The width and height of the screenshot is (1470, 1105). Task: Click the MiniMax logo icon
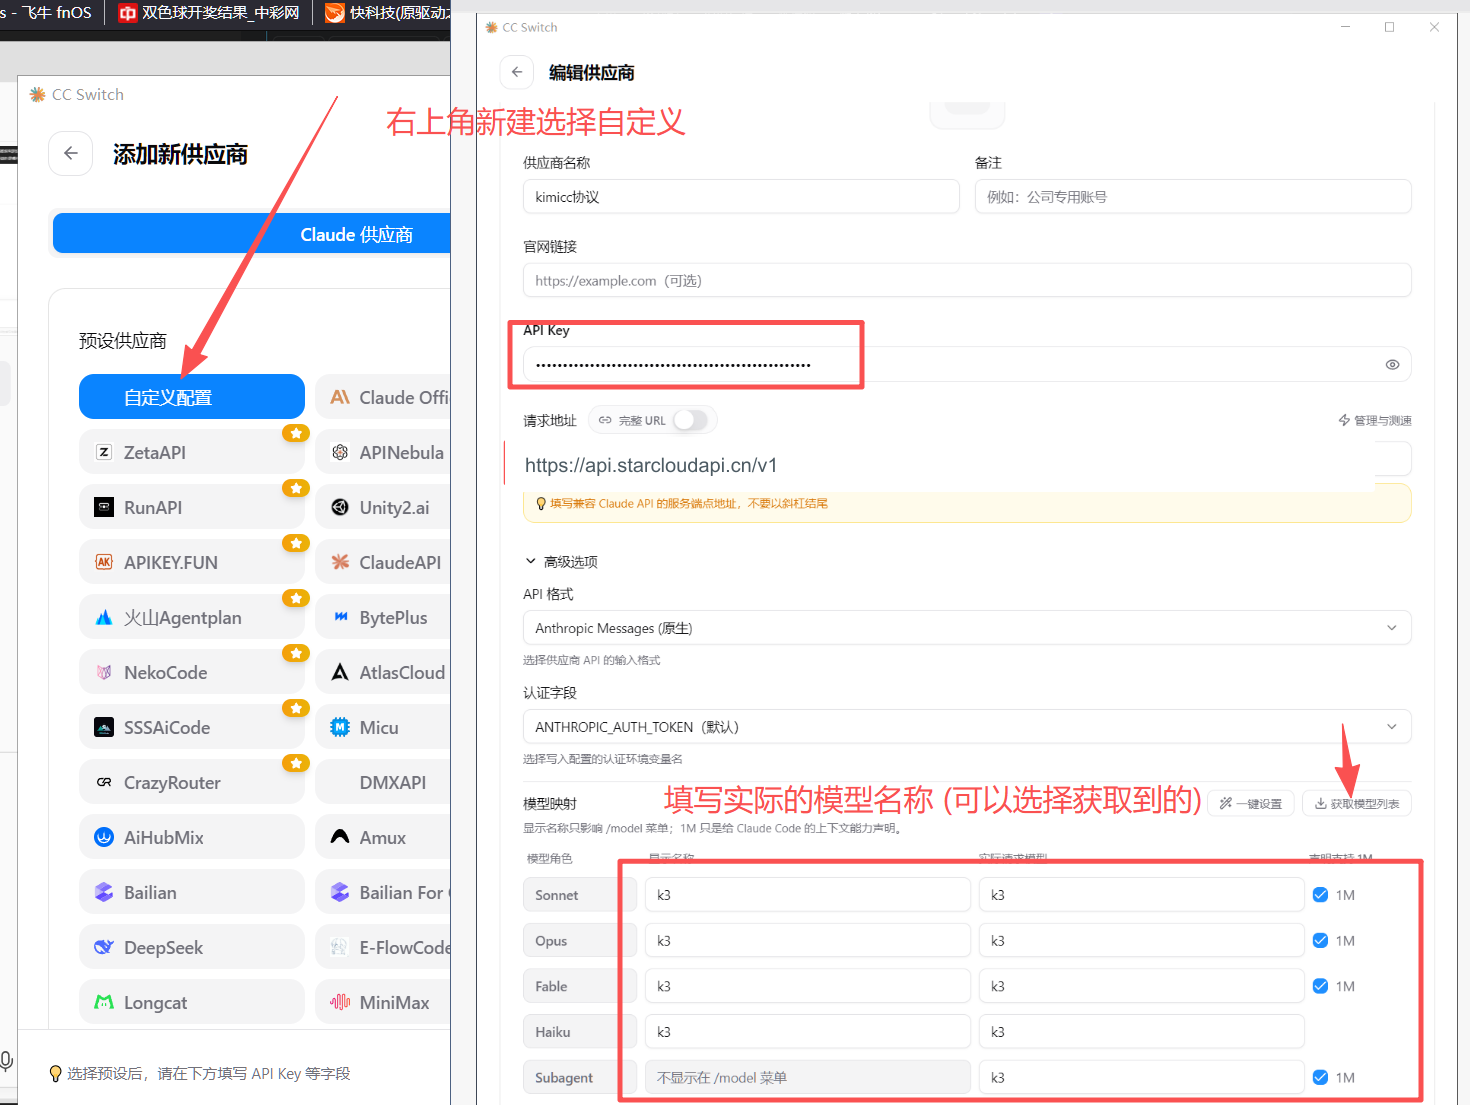(340, 1003)
